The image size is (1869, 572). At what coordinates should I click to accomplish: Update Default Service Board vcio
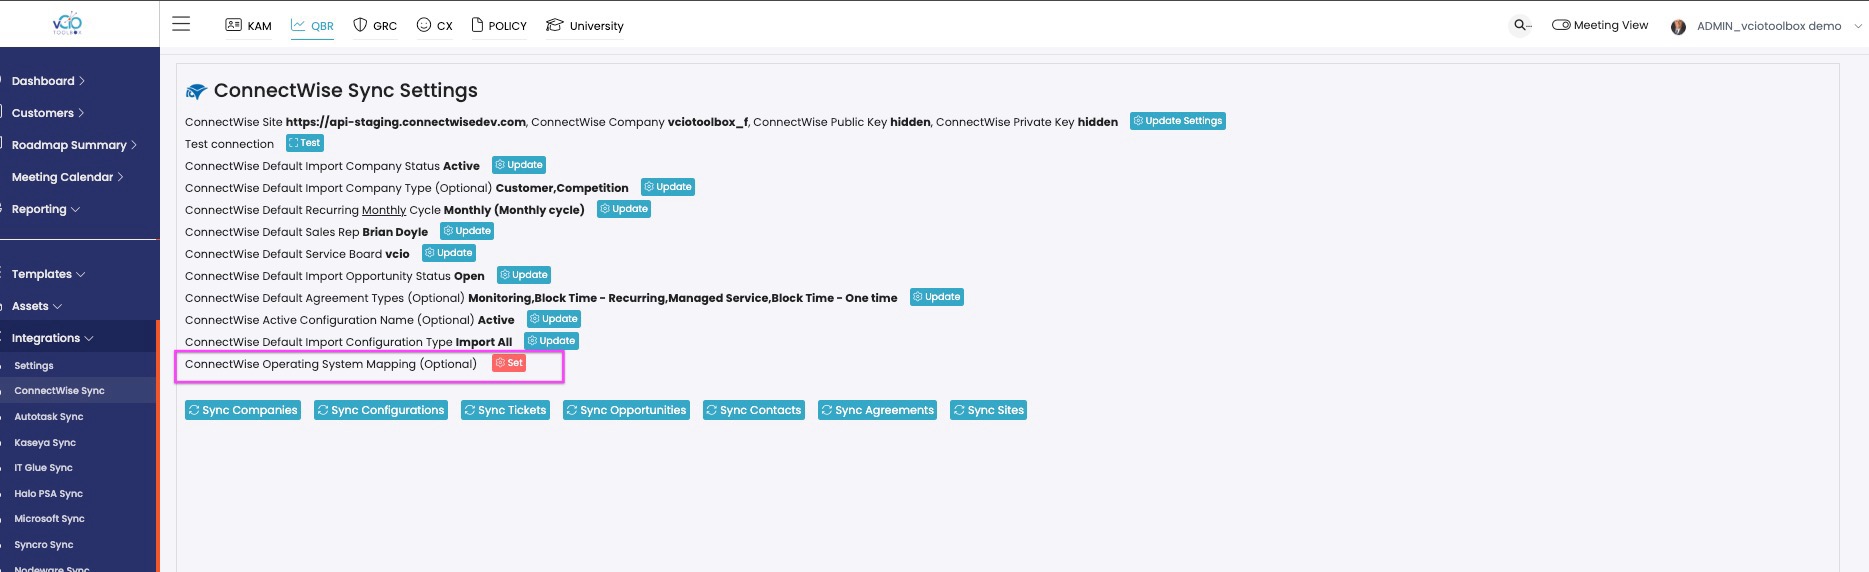[449, 253]
